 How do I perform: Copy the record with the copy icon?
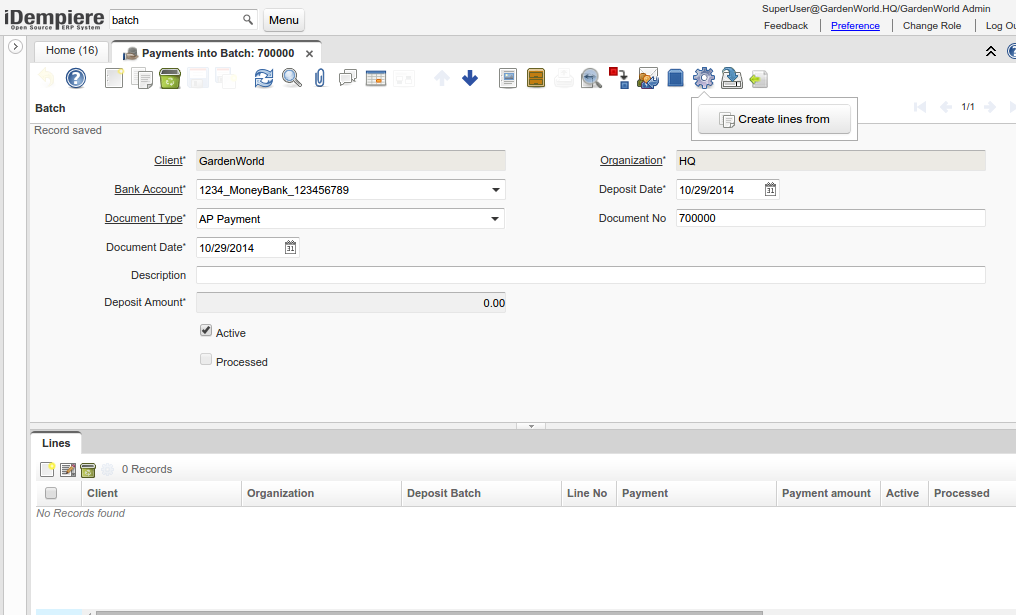[141, 78]
